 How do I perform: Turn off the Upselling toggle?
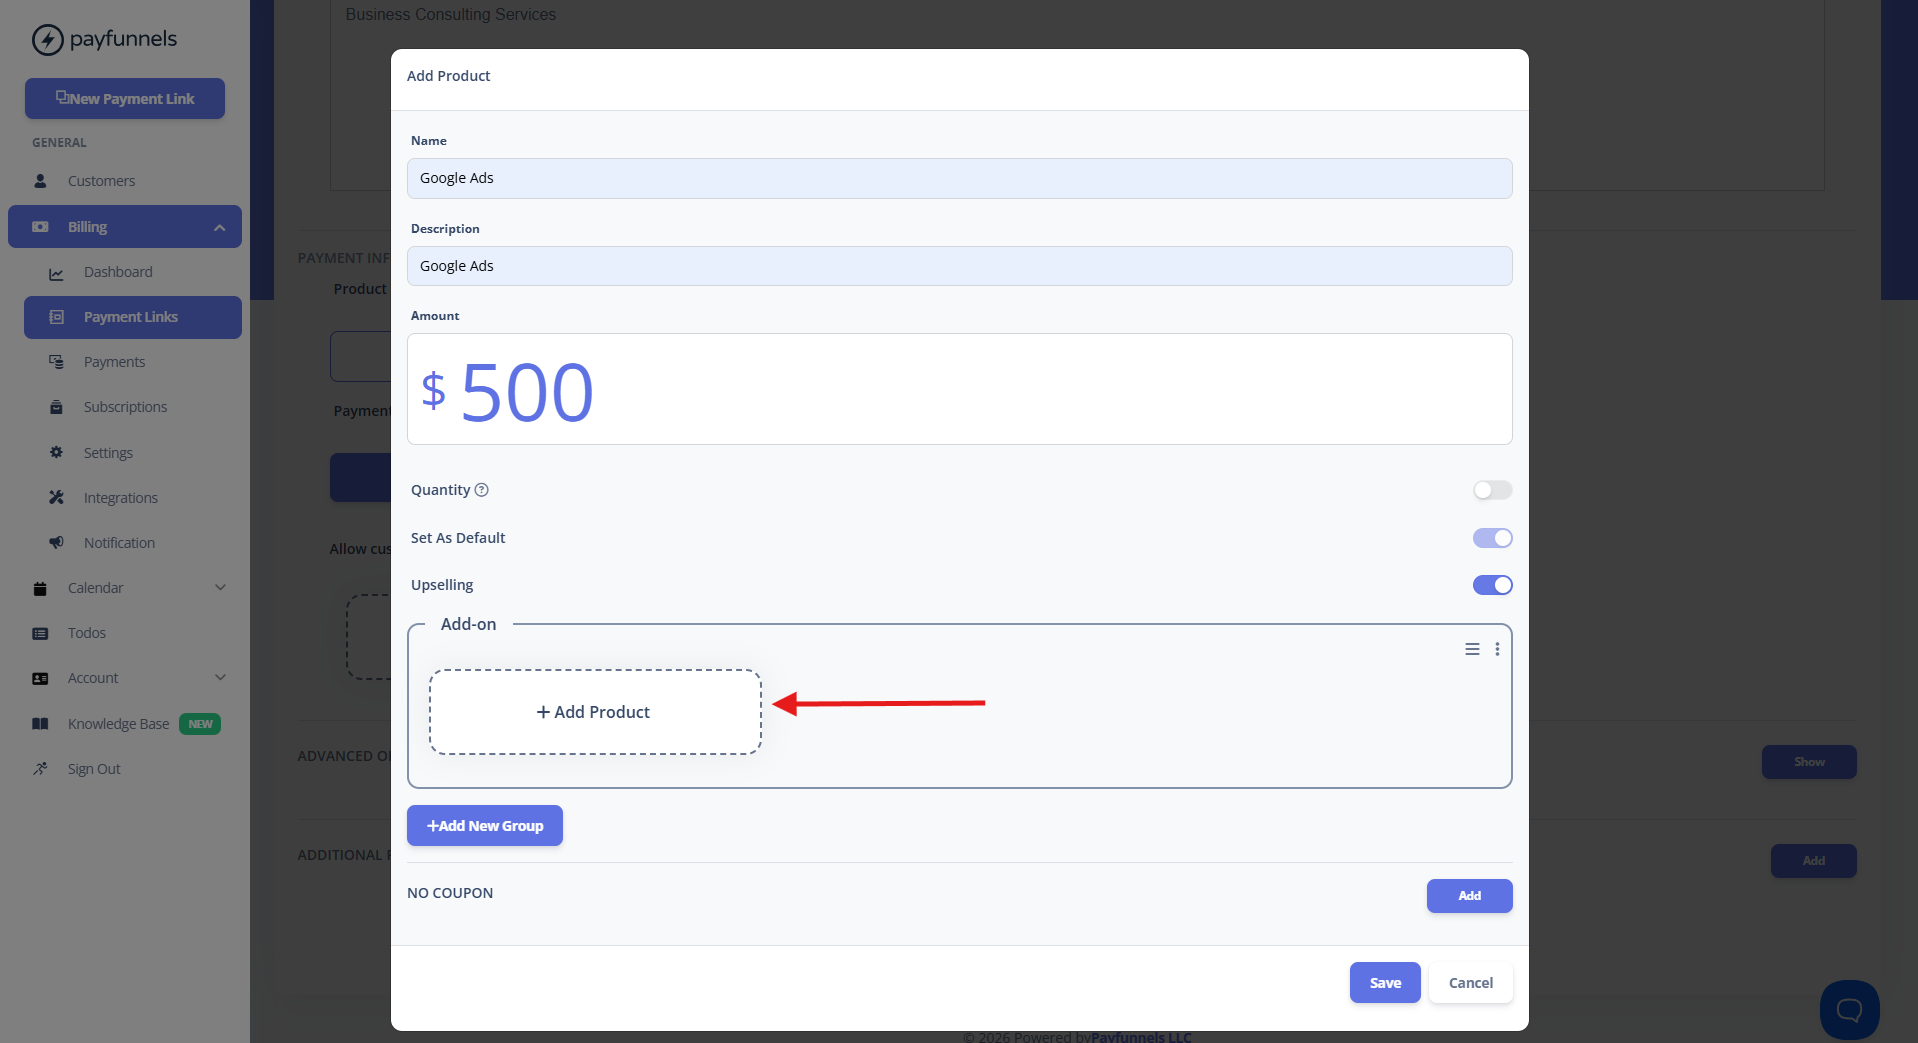(1492, 585)
